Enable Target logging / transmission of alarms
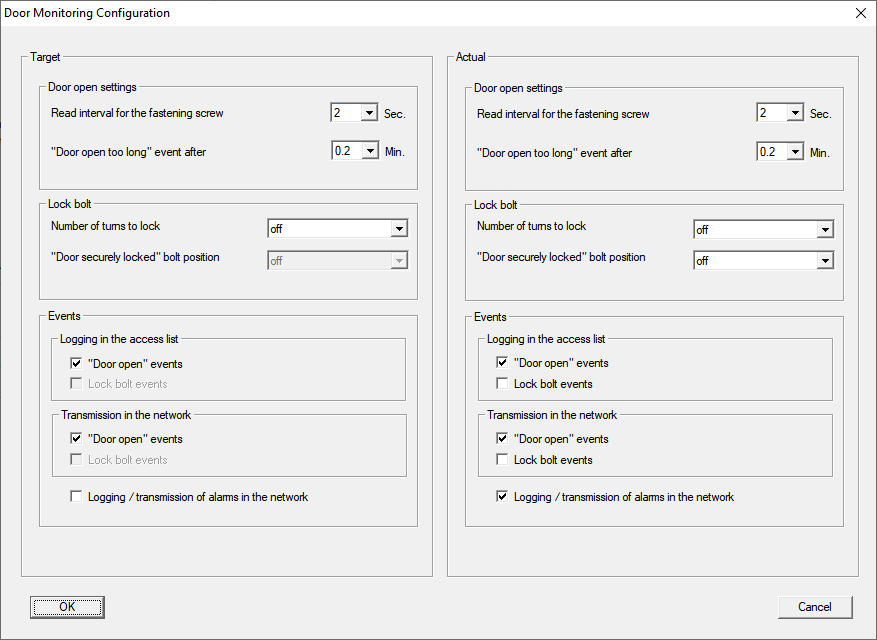The image size is (877, 640). (x=77, y=497)
